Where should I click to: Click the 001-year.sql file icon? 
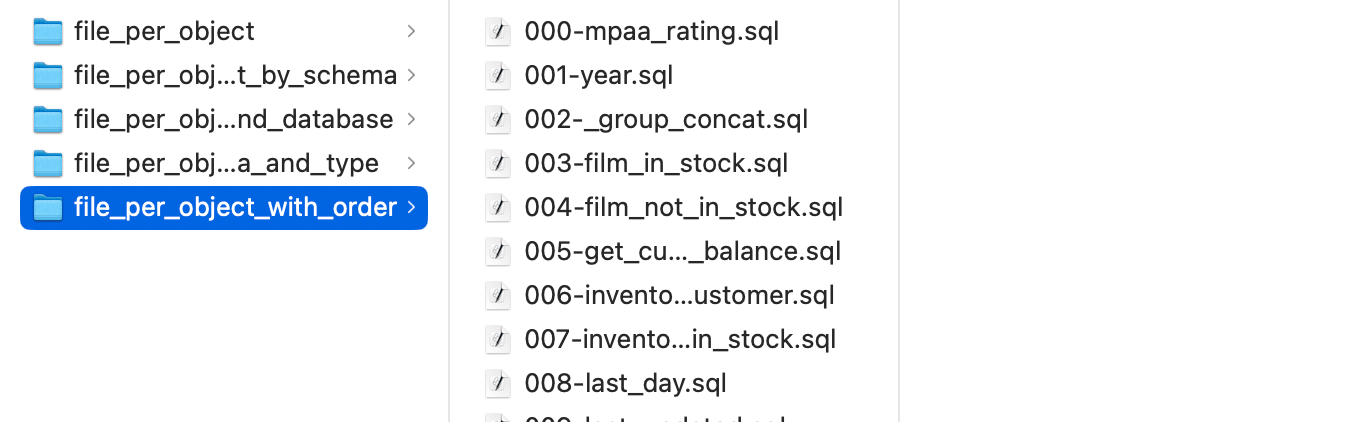pyautogui.click(x=498, y=76)
